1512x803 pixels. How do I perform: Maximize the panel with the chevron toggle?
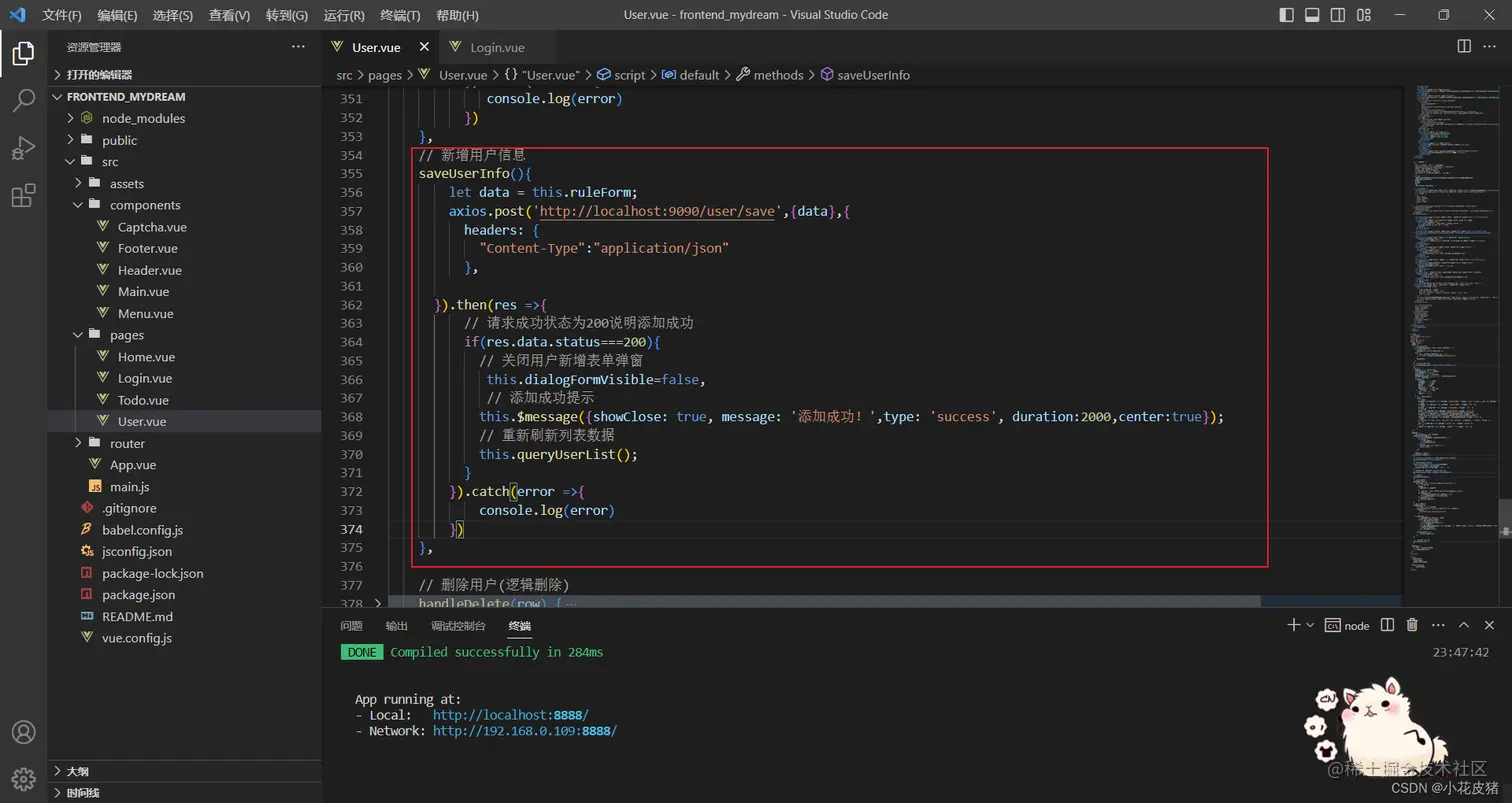point(1465,625)
